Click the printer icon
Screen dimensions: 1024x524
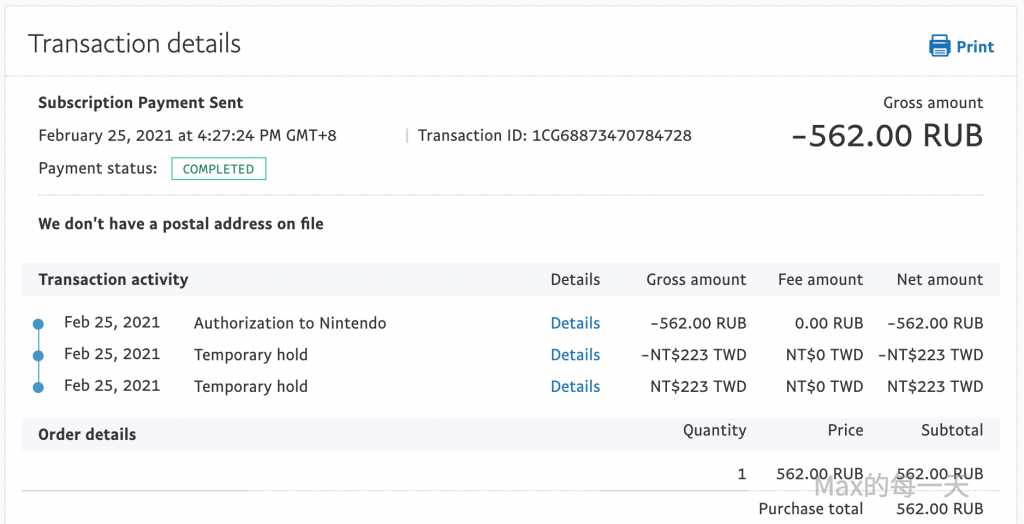tap(939, 46)
